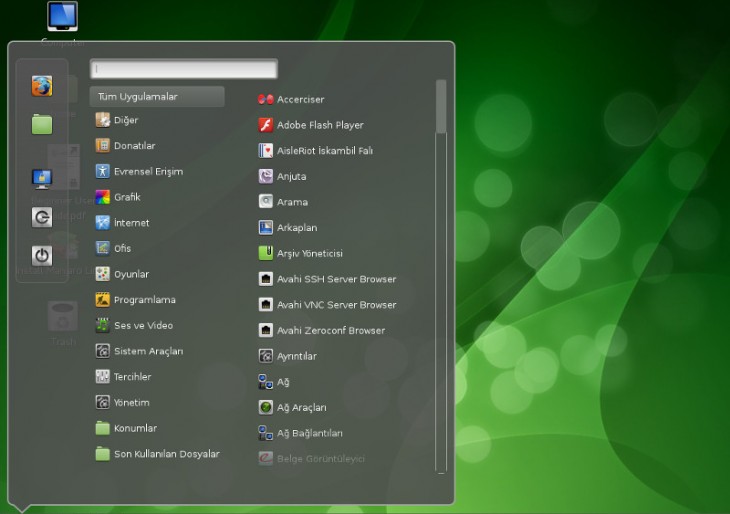The width and height of the screenshot is (730, 514).
Task: Focus the menu search text field
Action: (x=183, y=69)
